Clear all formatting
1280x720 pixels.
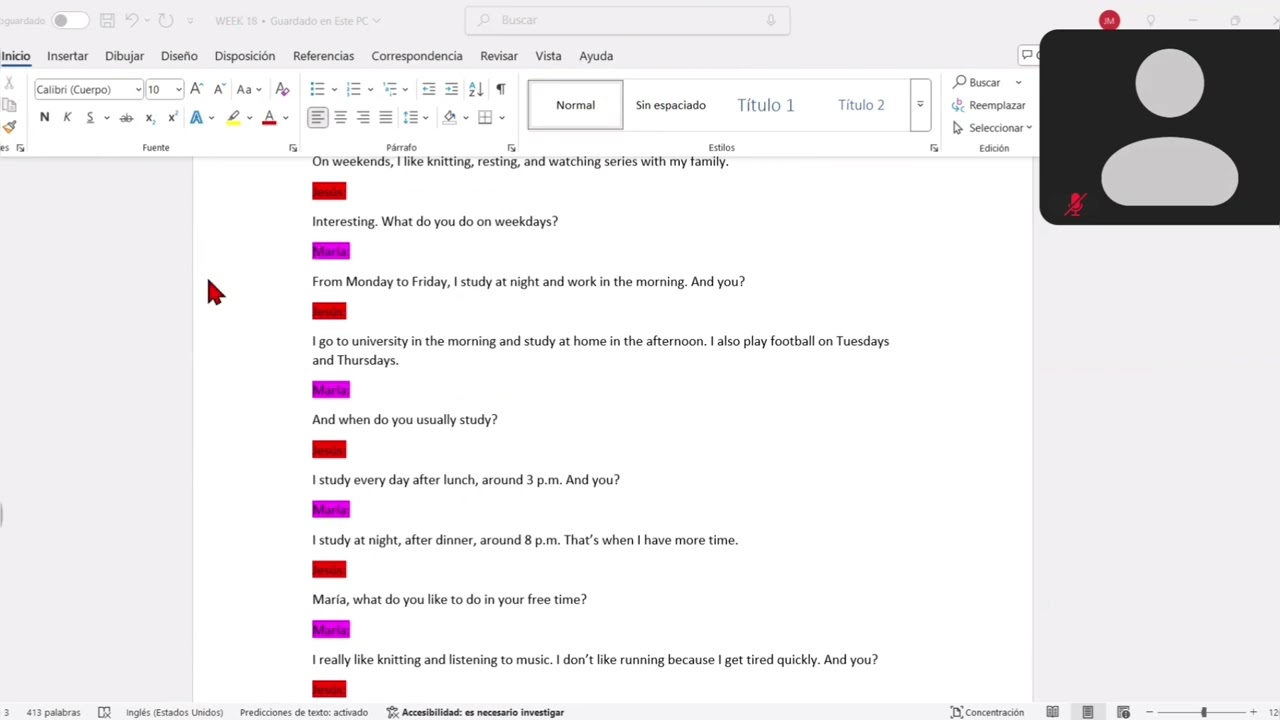[282, 89]
